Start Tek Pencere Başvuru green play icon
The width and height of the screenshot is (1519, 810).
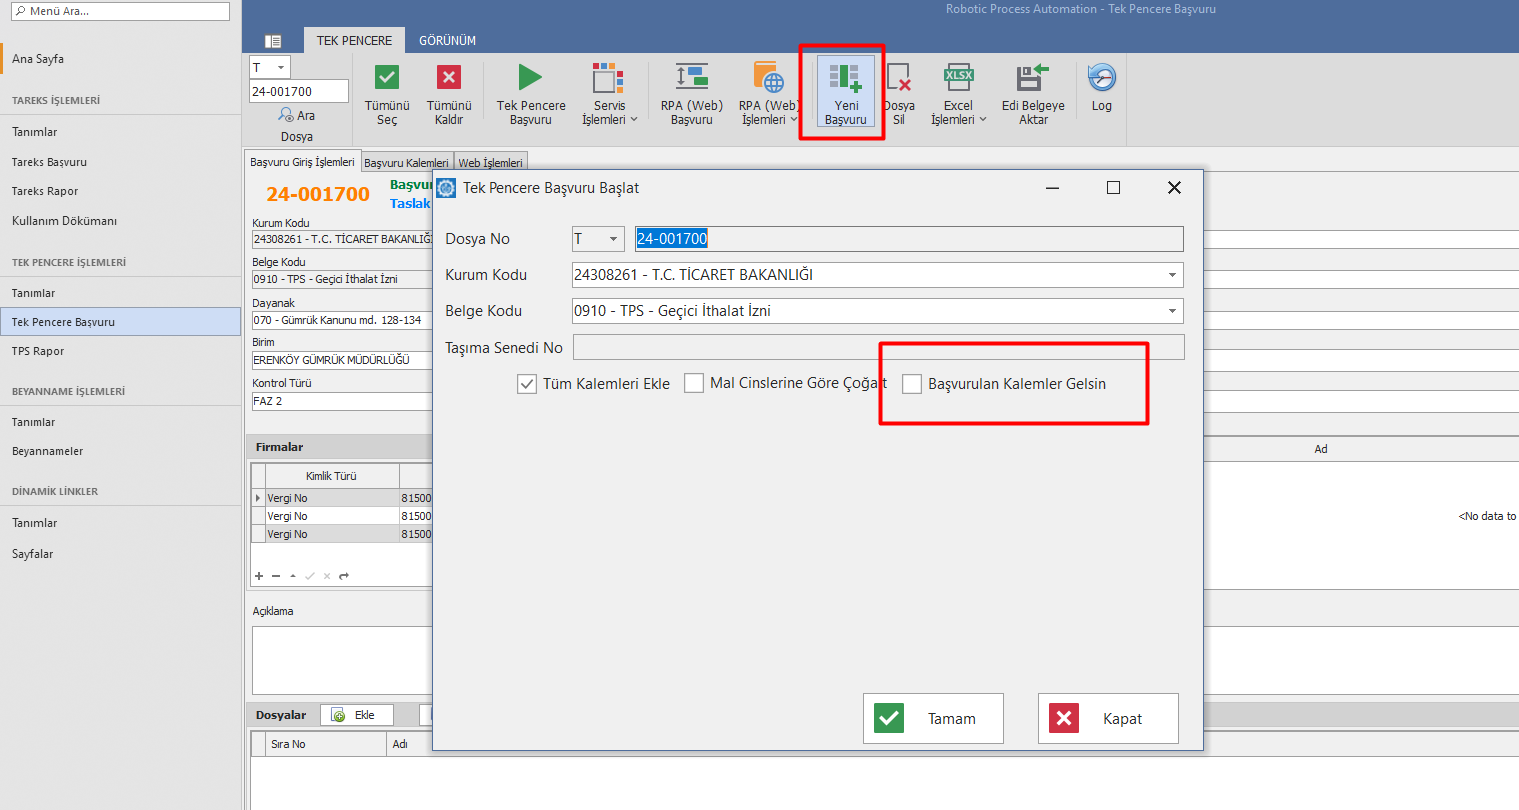coord(530,77)
